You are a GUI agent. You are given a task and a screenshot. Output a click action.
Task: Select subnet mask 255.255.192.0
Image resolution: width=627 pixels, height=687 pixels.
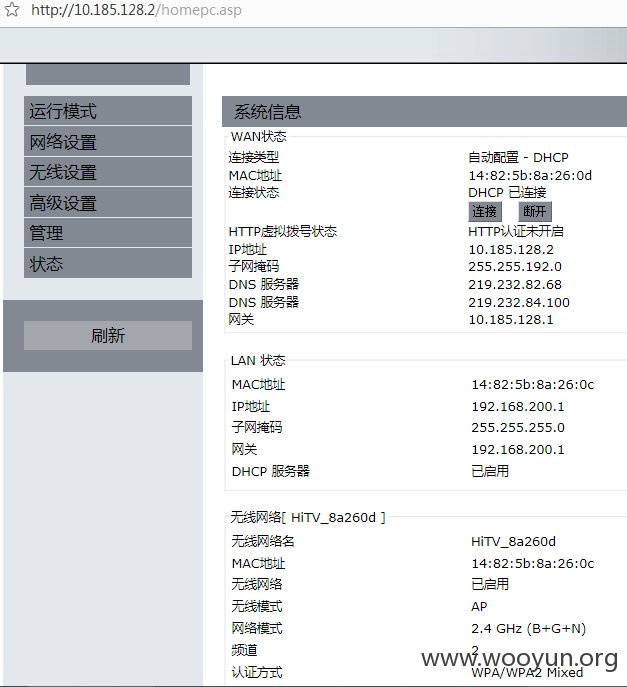click(515, 267)
